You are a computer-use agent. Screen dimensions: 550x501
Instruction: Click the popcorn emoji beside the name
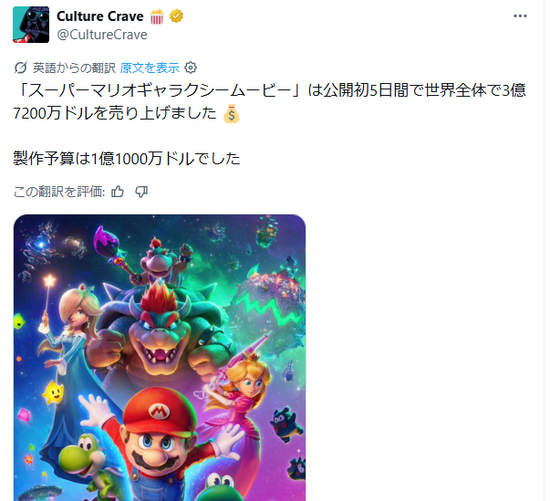[x=156, y=16]
